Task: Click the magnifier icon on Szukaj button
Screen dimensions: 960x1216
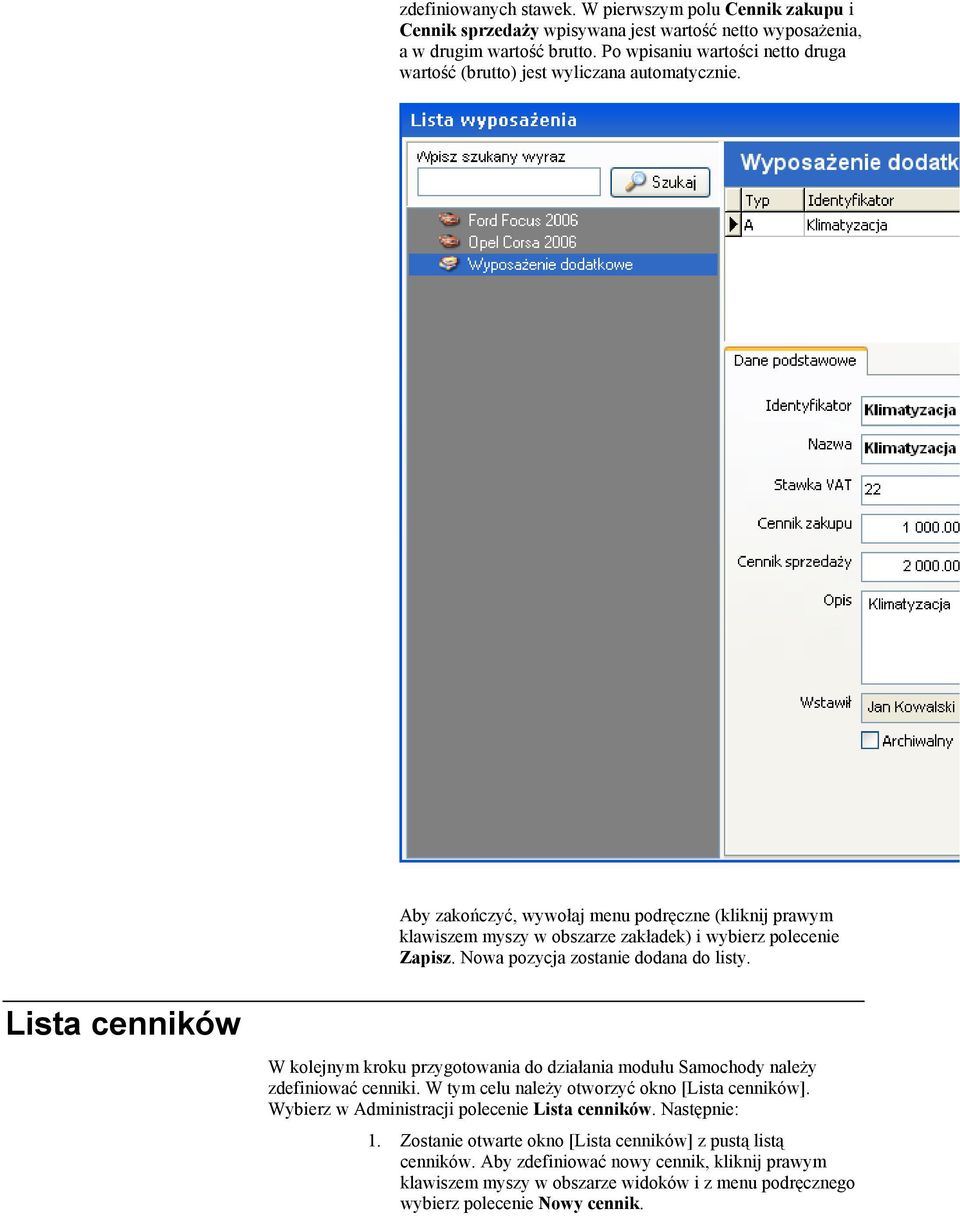Action: click(x=634, y=182)
